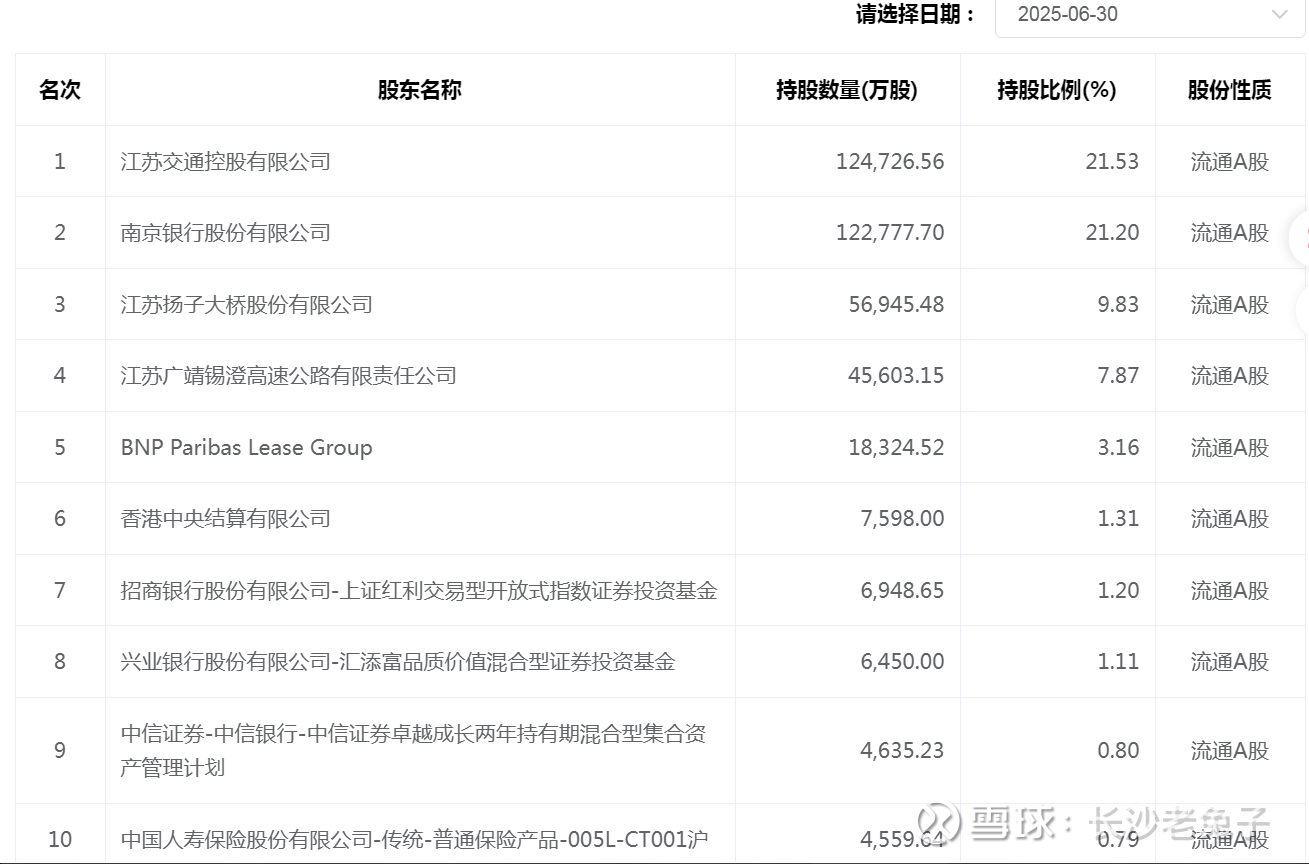Select the 中信证券卓越成长 asset plan shareholder
The image size is (1309, 864).
click(414, 750)
